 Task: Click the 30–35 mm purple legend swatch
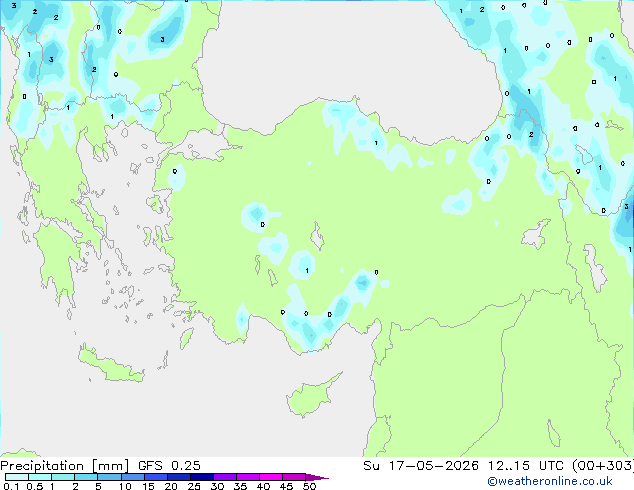pos(225,477)
